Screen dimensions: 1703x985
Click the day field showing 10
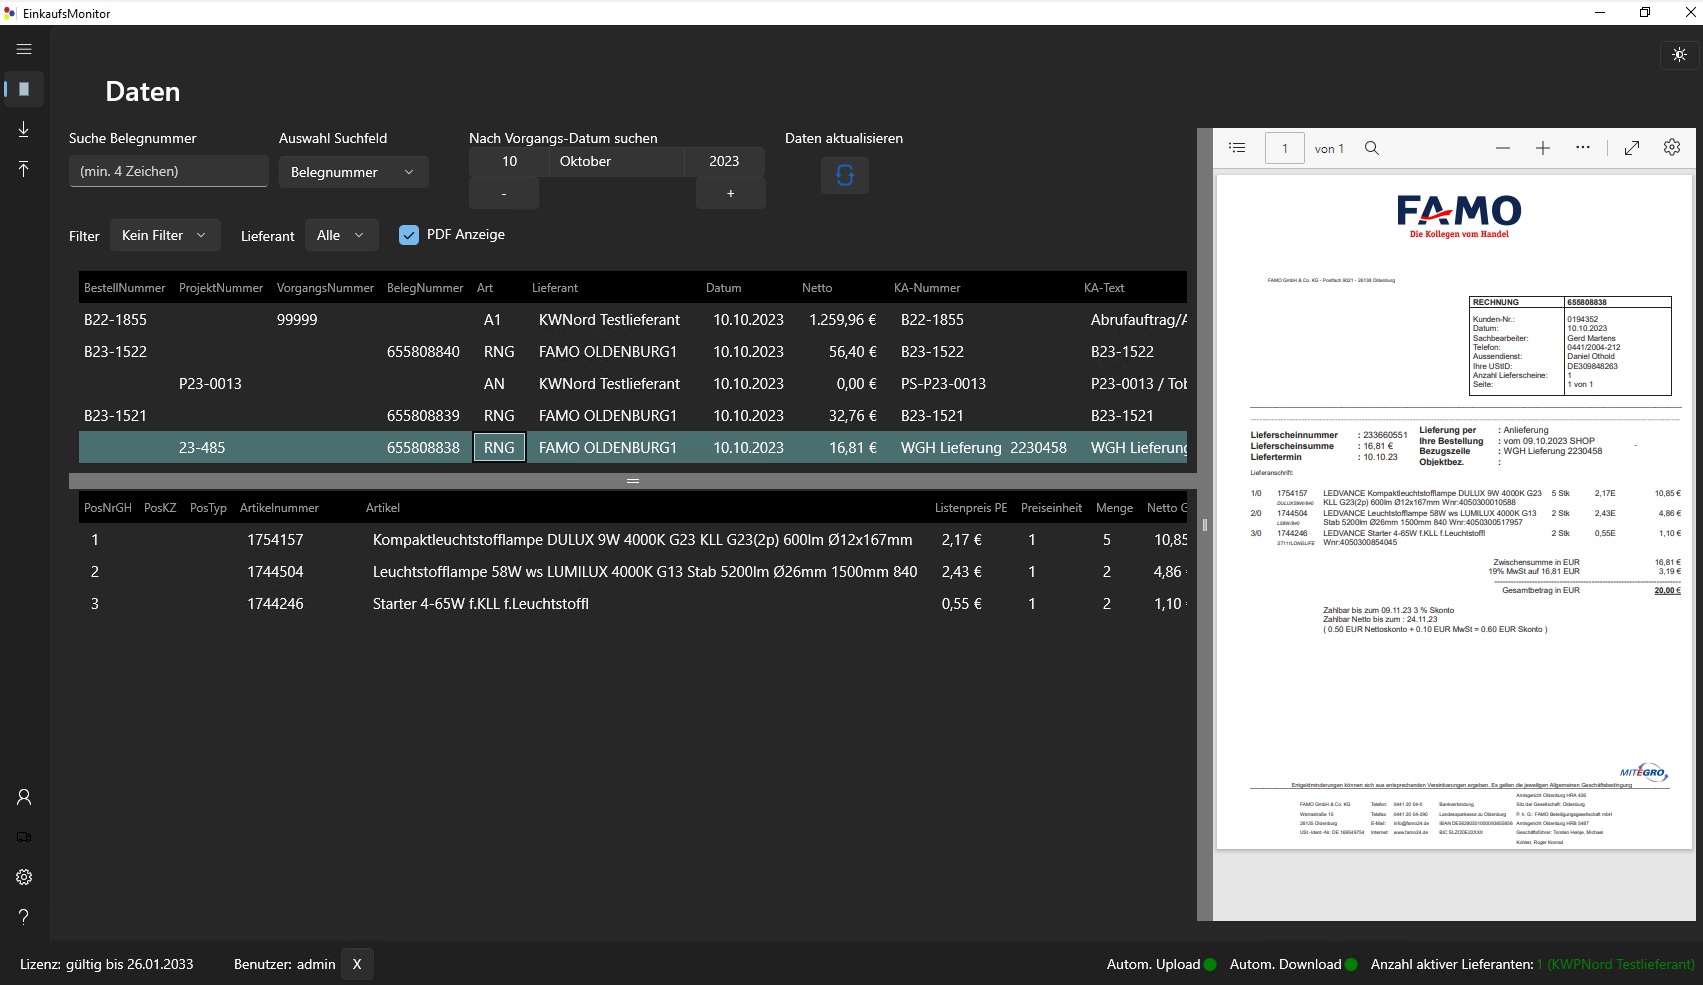point(509,161)
